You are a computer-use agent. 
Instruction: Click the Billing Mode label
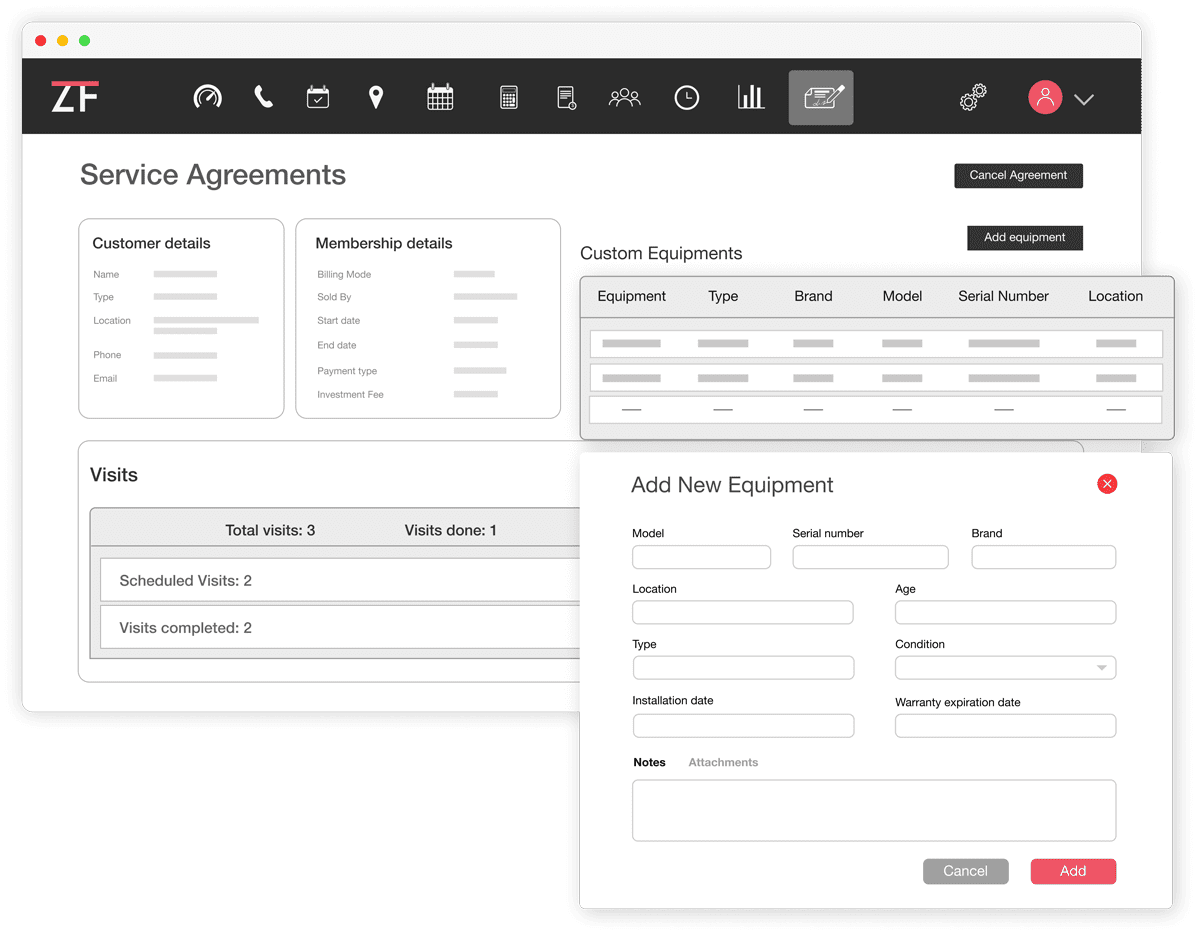point(344,274)
